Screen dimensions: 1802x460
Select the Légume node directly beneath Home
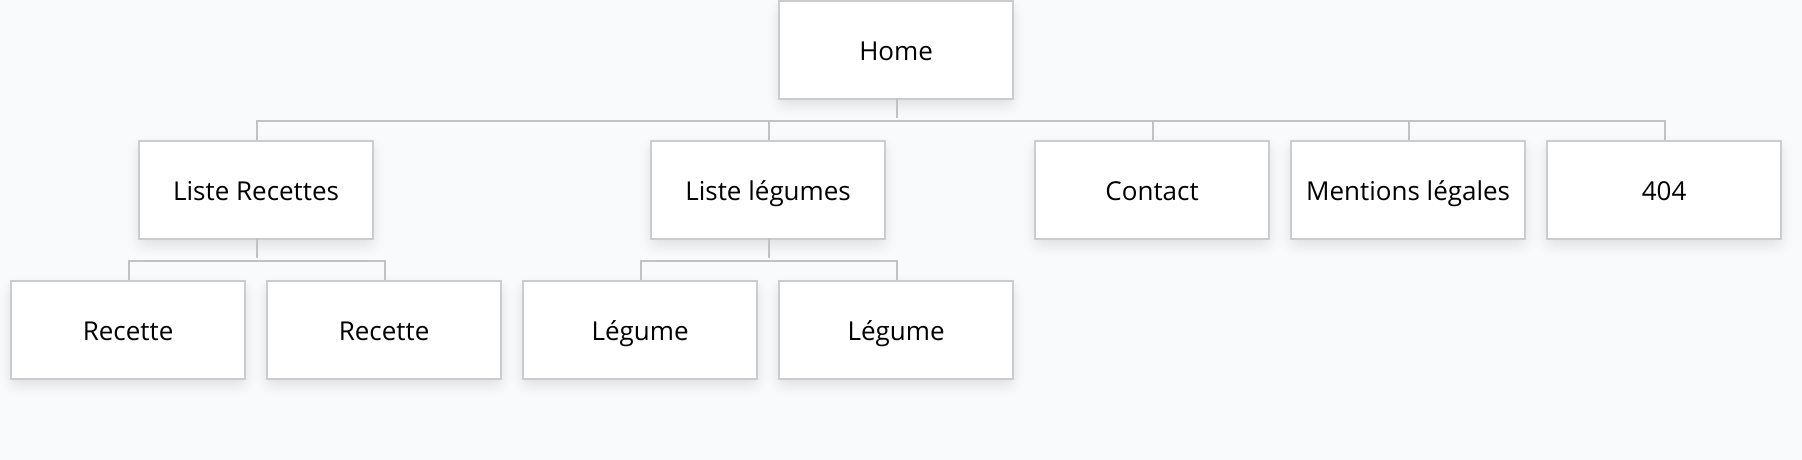pyautogui.click(x=895, y=330)
